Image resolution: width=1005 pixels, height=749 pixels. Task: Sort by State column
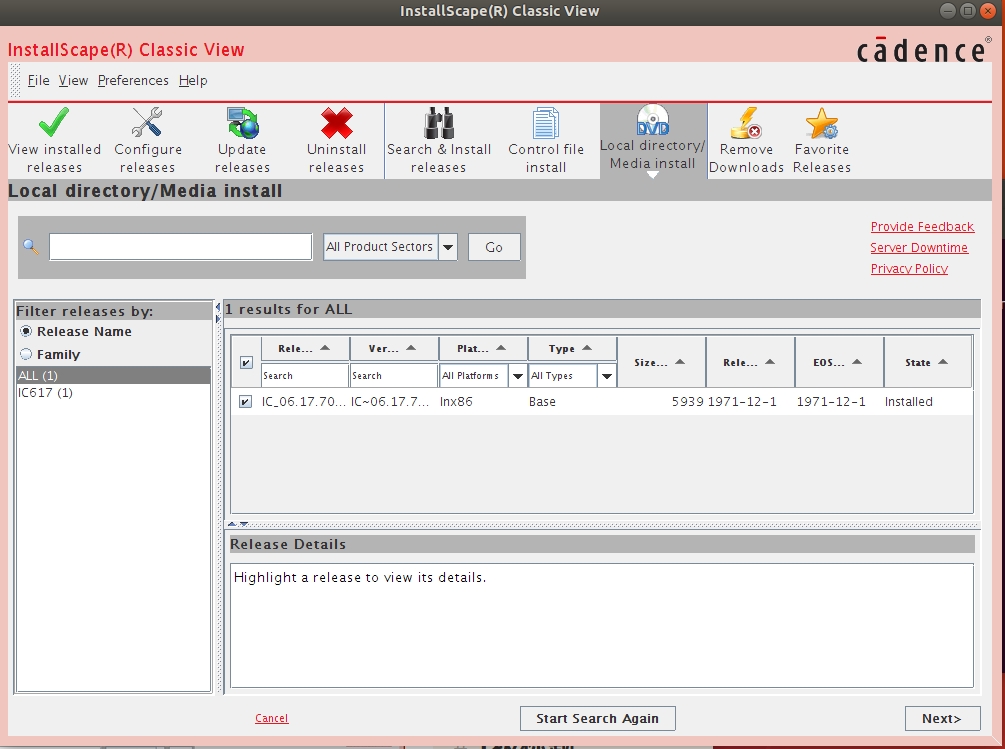tap(927, 362)
